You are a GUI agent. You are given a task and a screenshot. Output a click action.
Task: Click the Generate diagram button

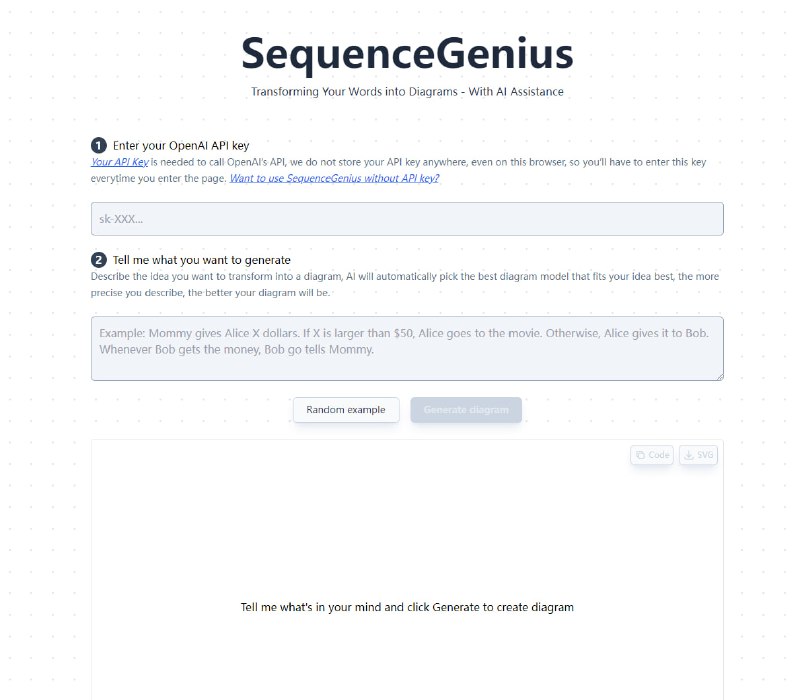tap(466, 410)
